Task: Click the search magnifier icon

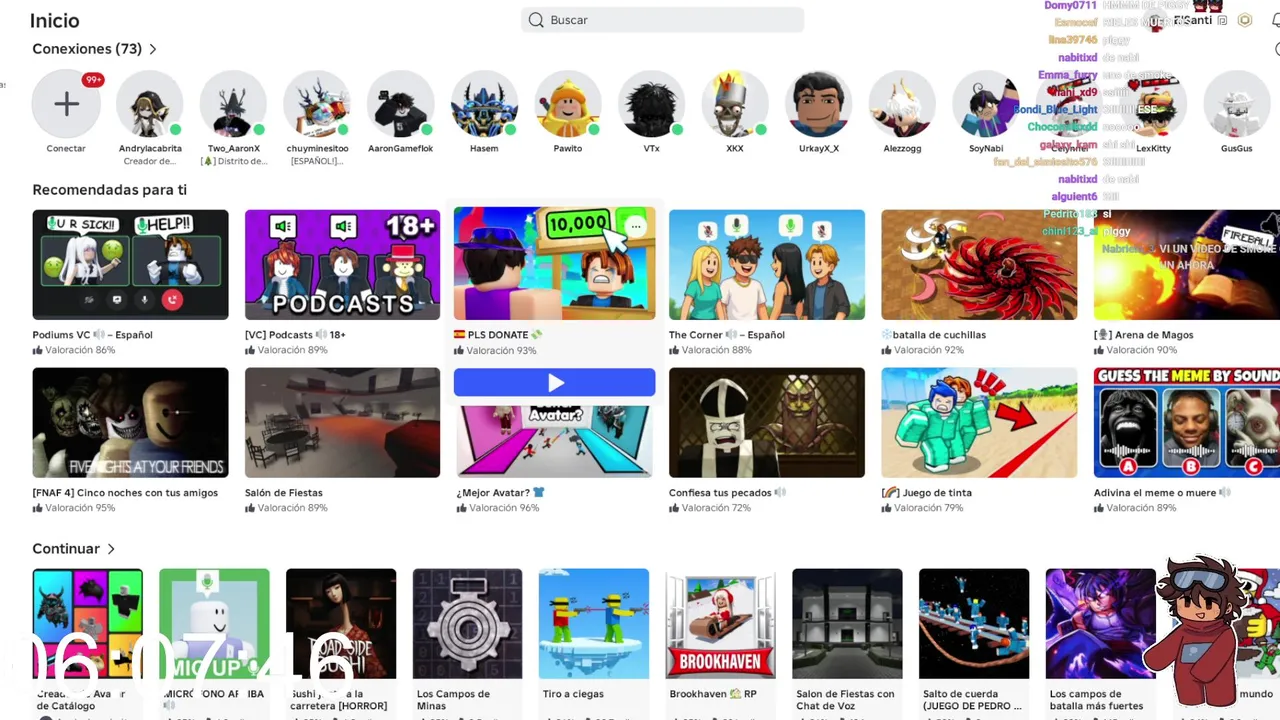Action: (x=536, y=20)
